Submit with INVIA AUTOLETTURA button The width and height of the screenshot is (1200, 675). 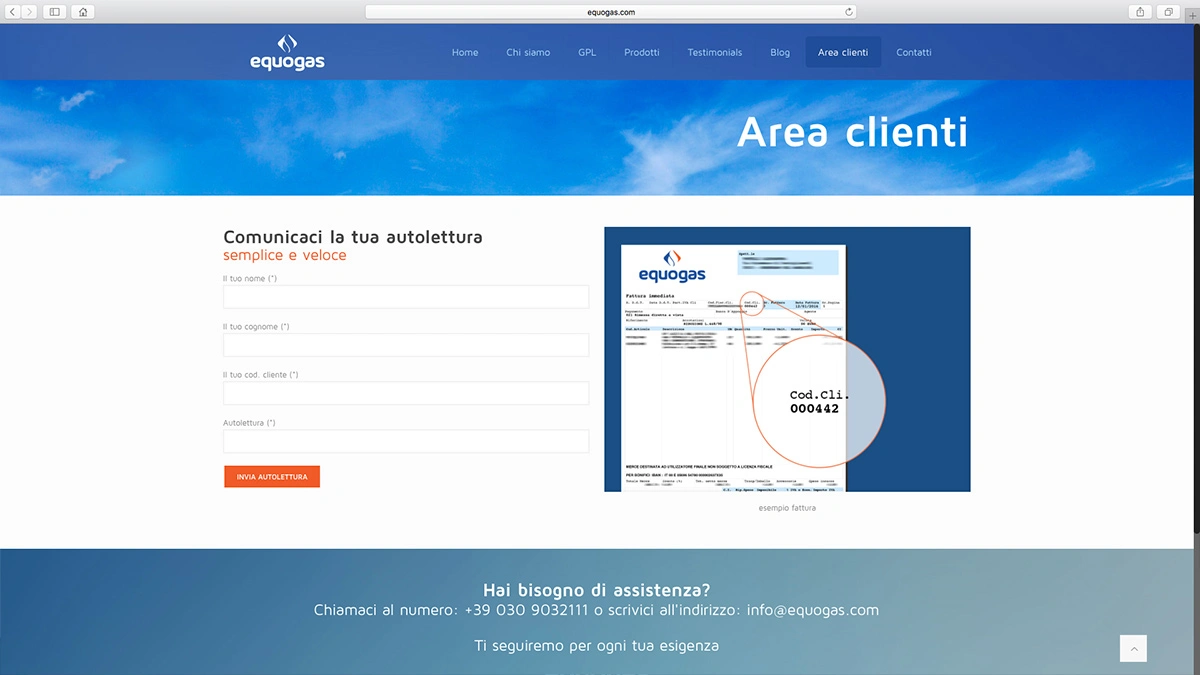[x=272, y=477]
